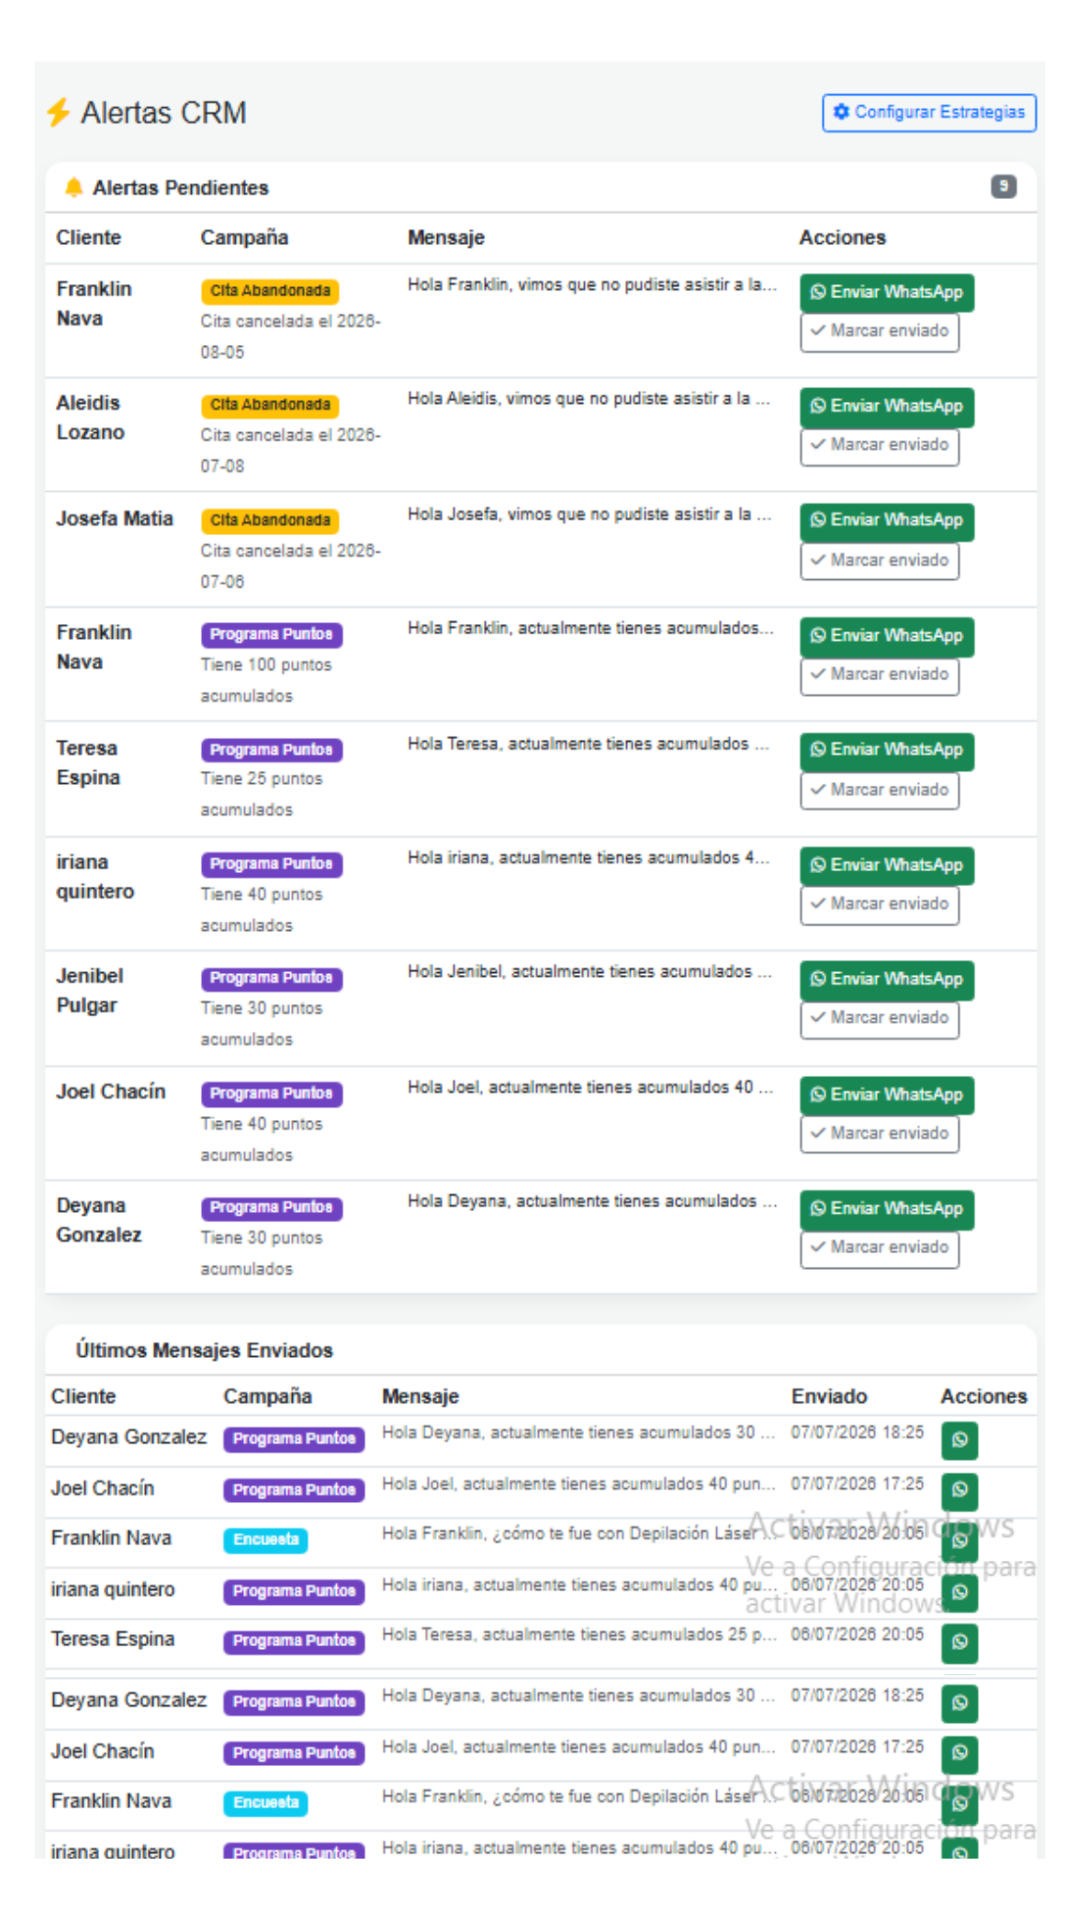Click the Campaña header in Alertas Pendientes table
1080x1920 pixels.
coord(244,238)
